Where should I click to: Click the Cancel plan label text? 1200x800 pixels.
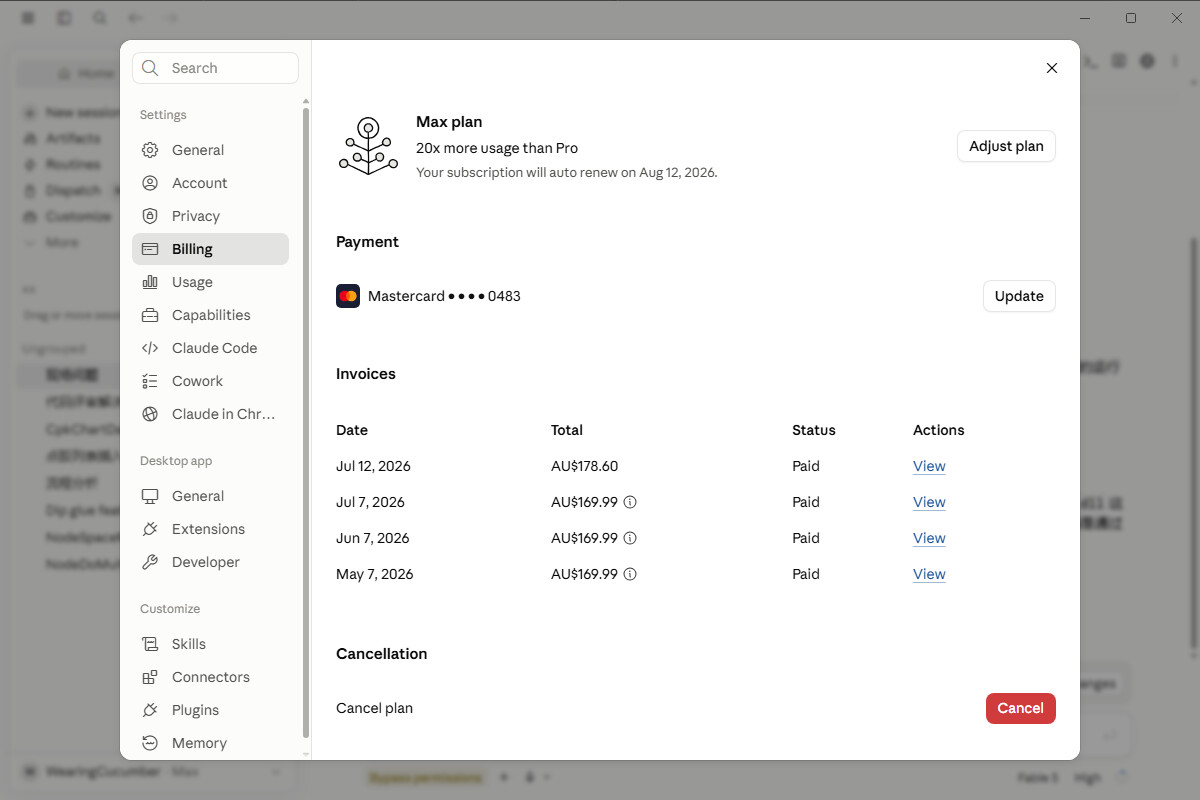click(x=374, y=708)
